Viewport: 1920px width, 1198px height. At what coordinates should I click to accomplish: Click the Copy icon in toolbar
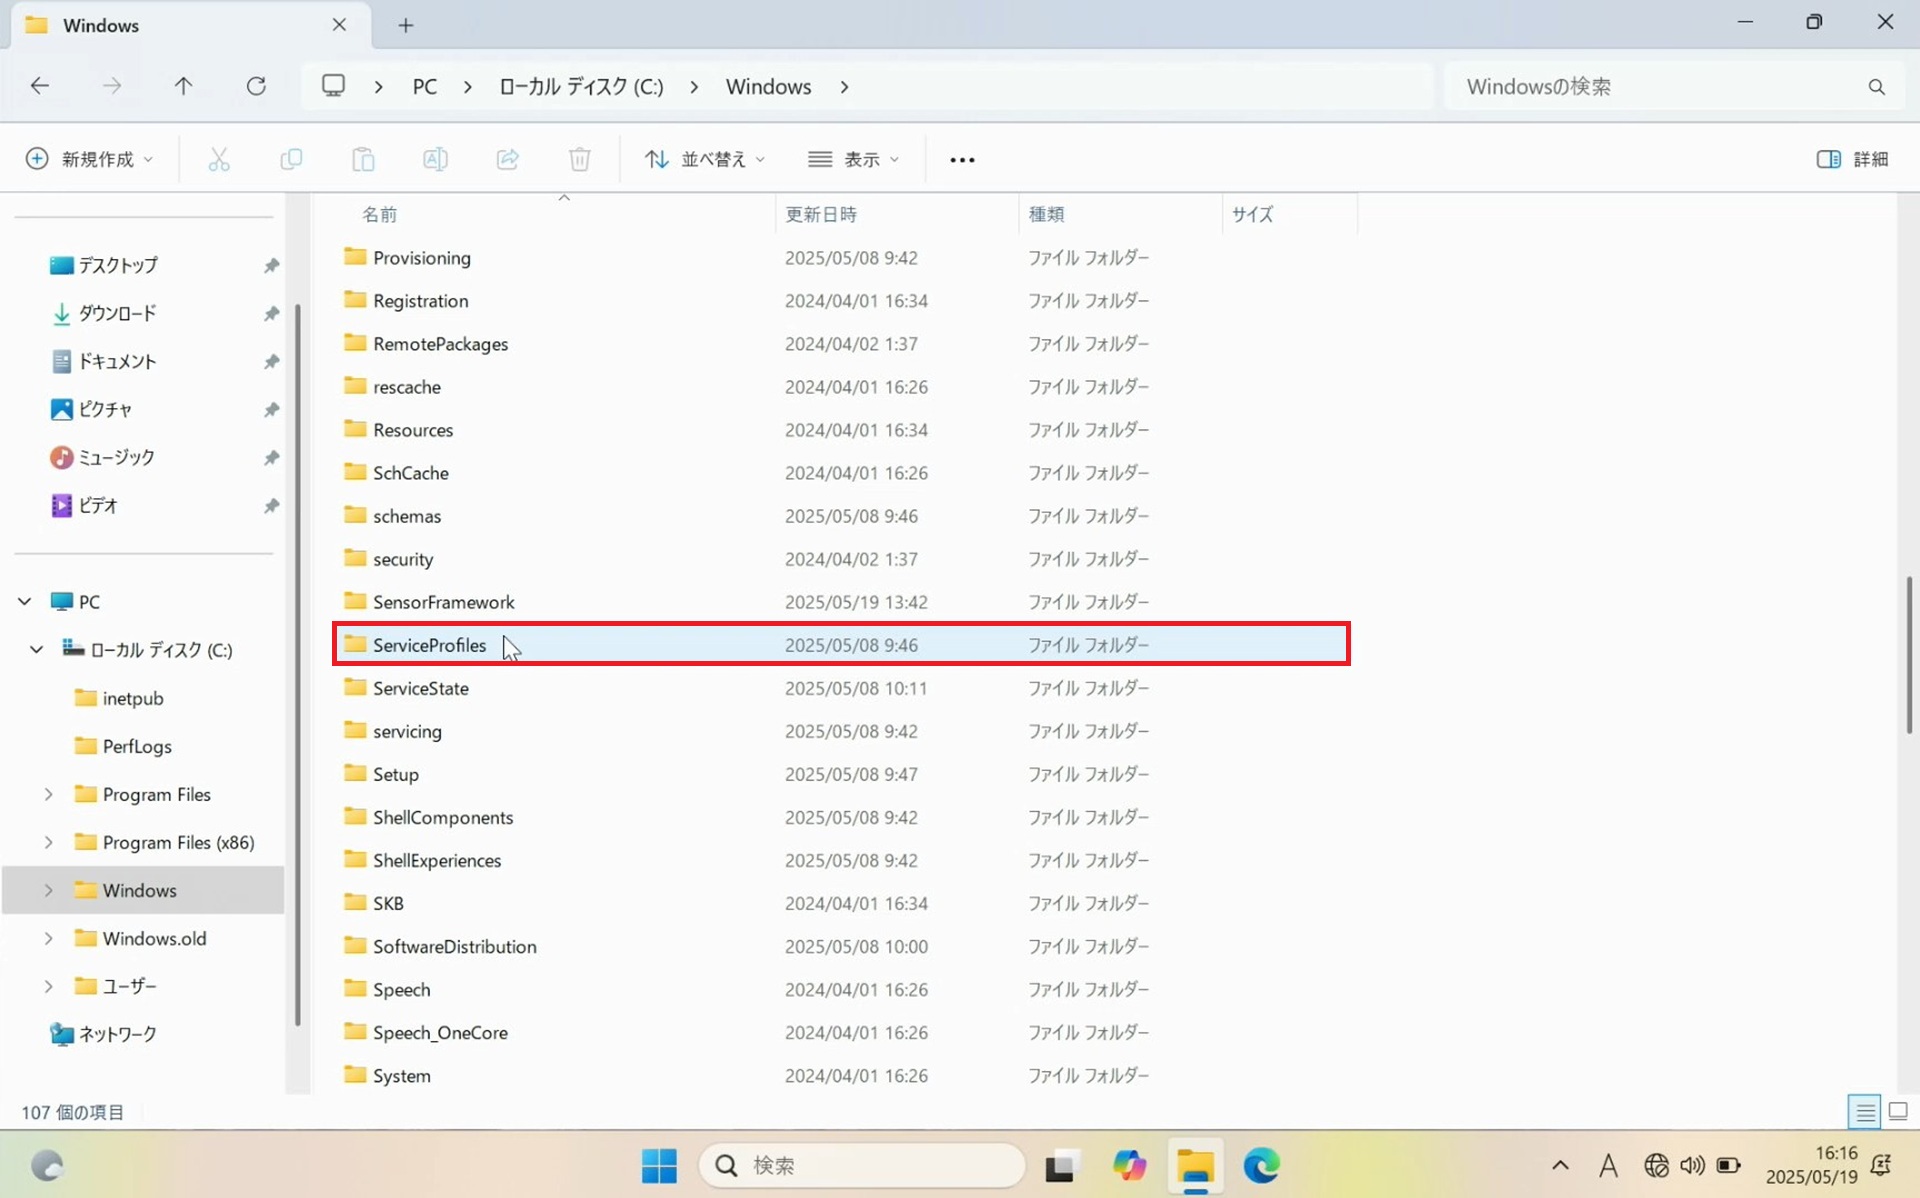point(291,159)
